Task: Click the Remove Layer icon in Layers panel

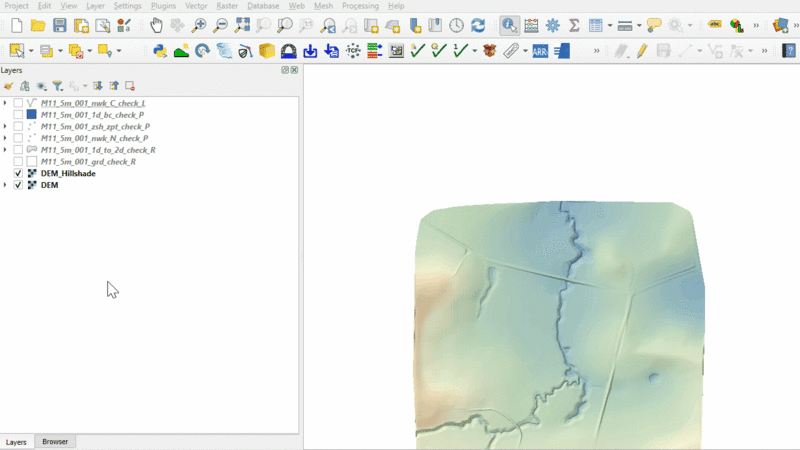Action: point(130,86)
